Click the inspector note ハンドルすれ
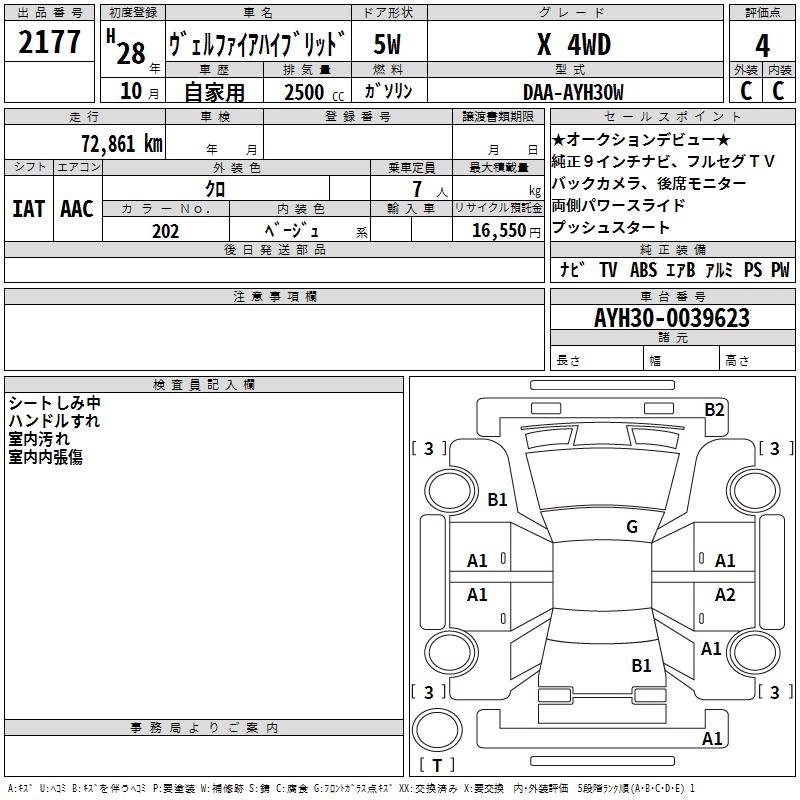The height and width of the screenshot is (800, 800). (x=55, y=421)
